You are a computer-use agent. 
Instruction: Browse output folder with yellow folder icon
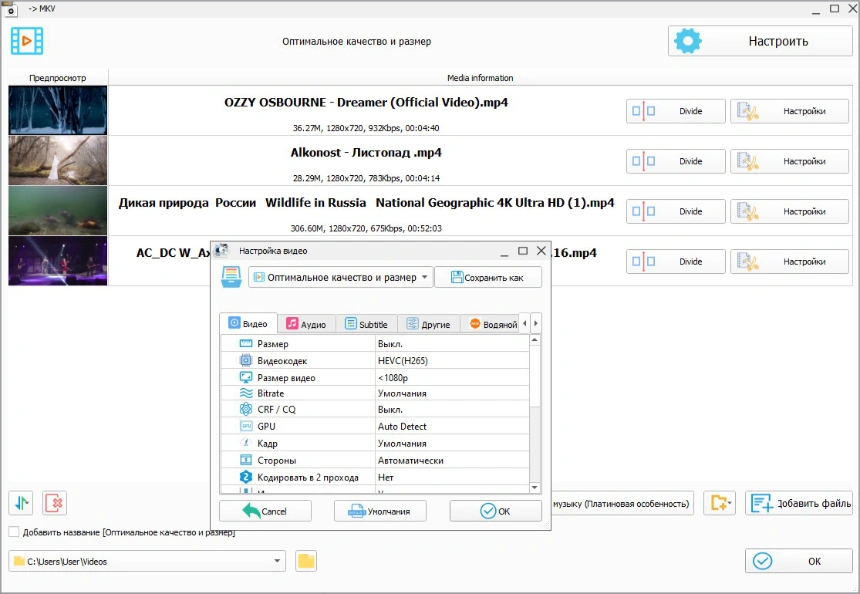[x=306, y=561]
